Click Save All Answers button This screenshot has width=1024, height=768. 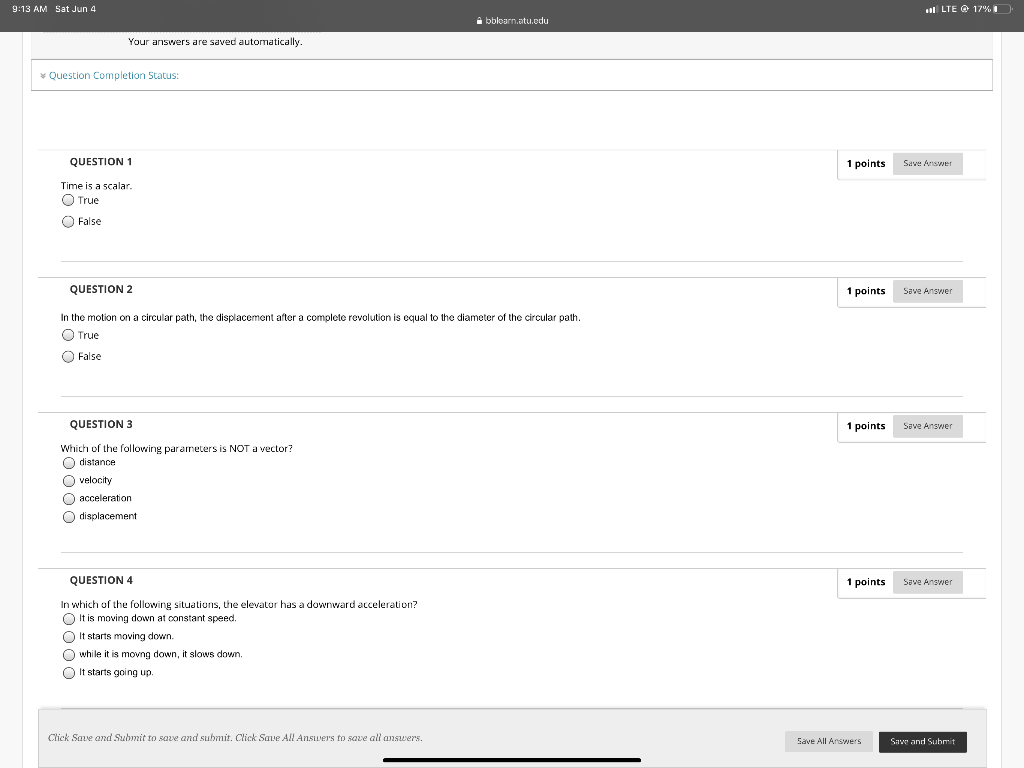[829, 741]
